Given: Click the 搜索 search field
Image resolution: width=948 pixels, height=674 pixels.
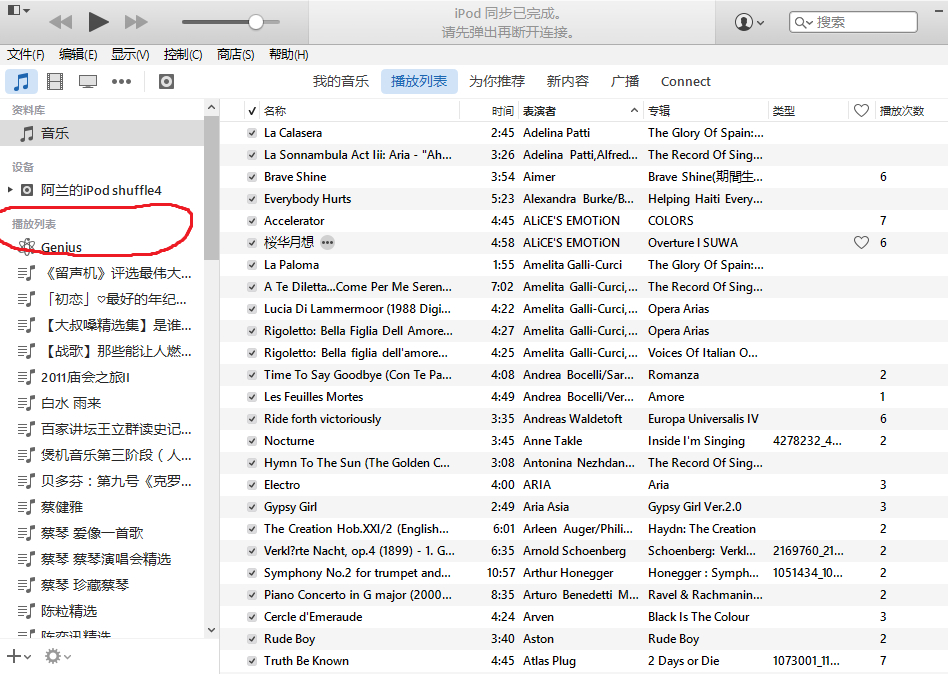Looking at the screenshot, I should point(853,22).
